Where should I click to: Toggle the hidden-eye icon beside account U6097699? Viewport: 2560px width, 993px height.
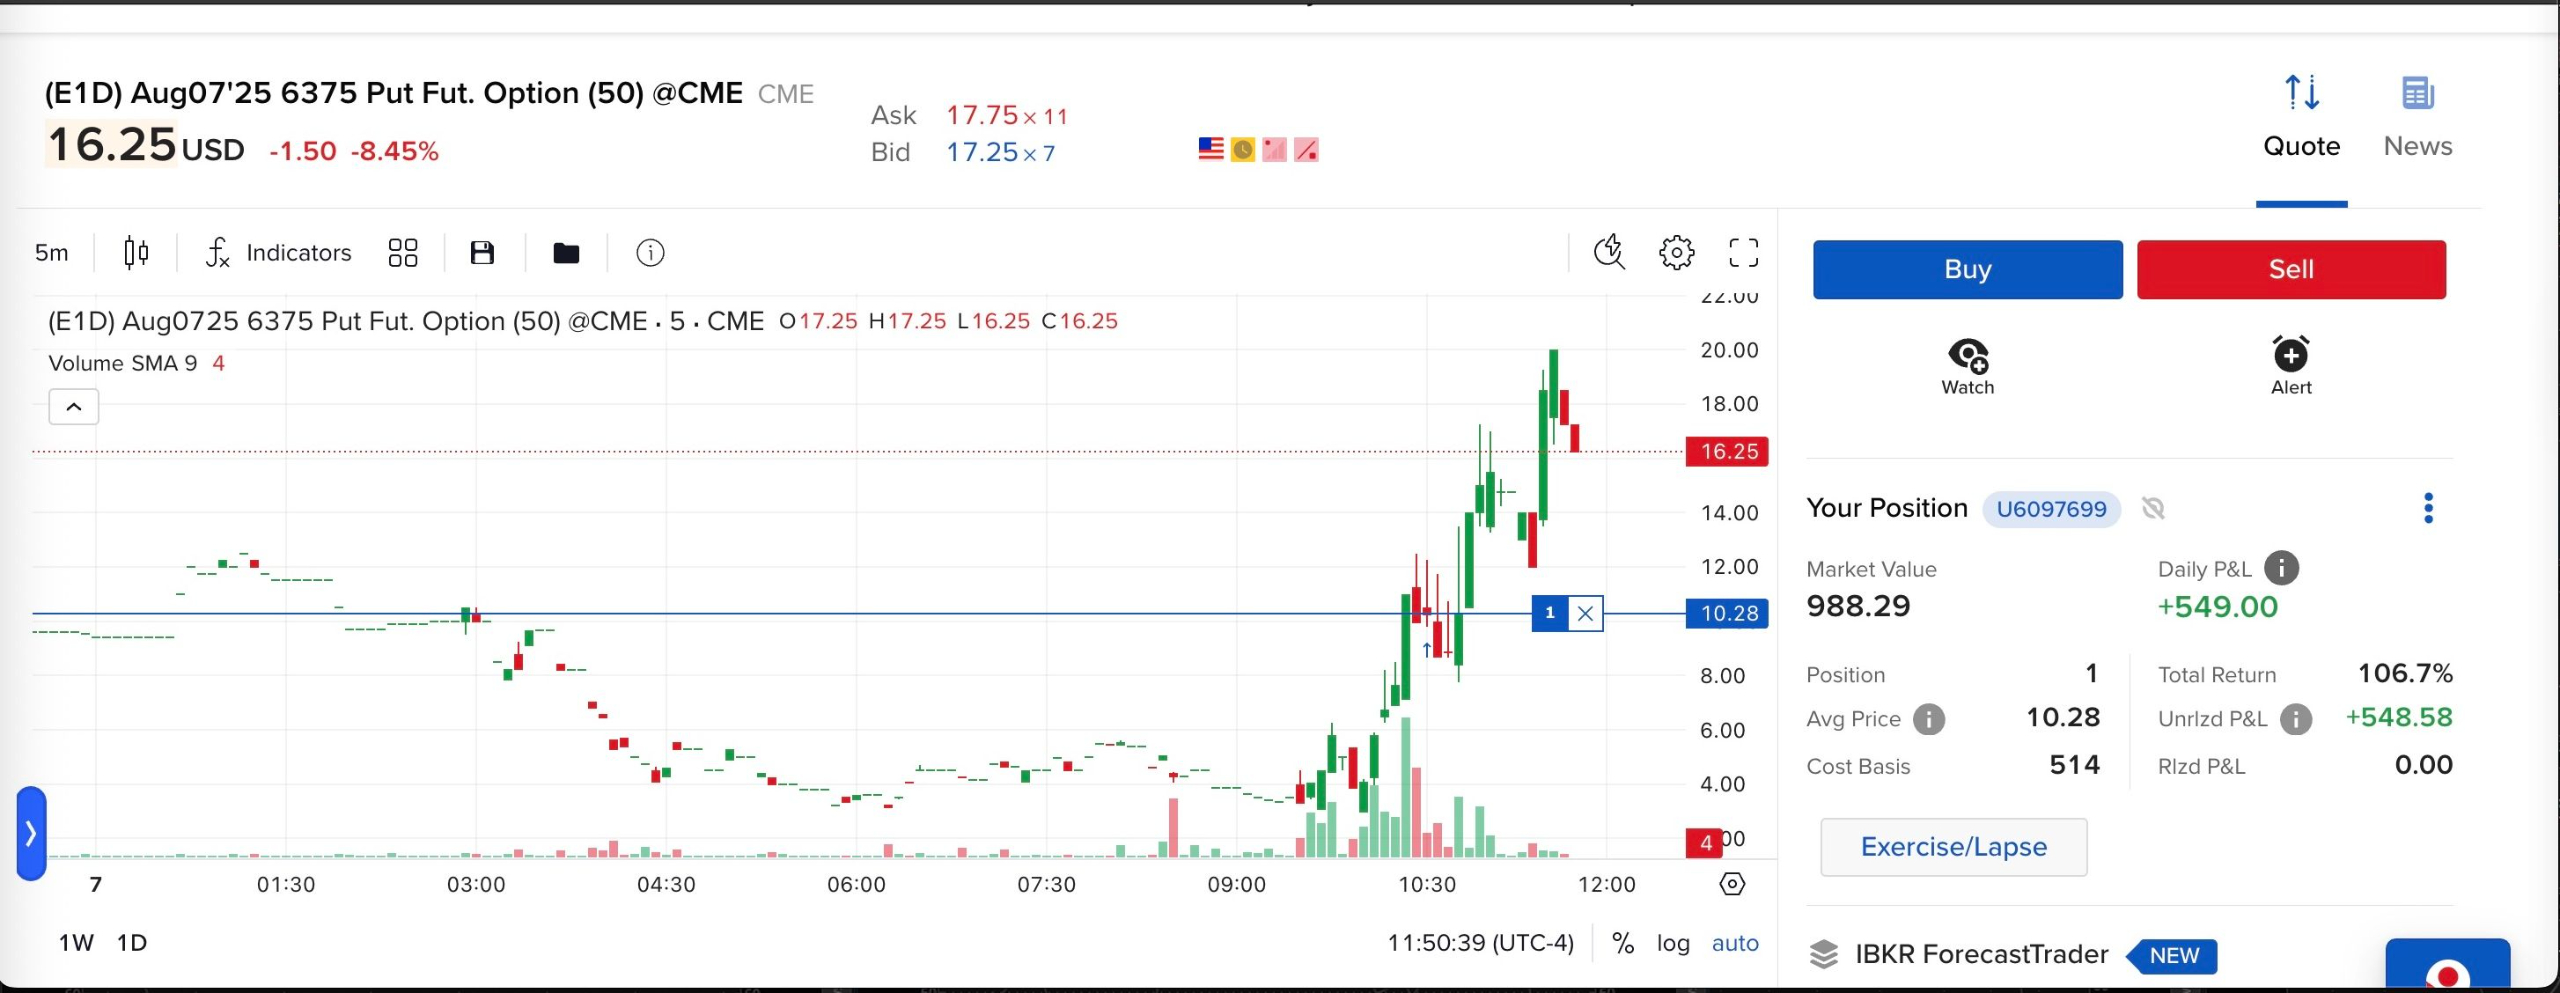[x=2153, y=509]
